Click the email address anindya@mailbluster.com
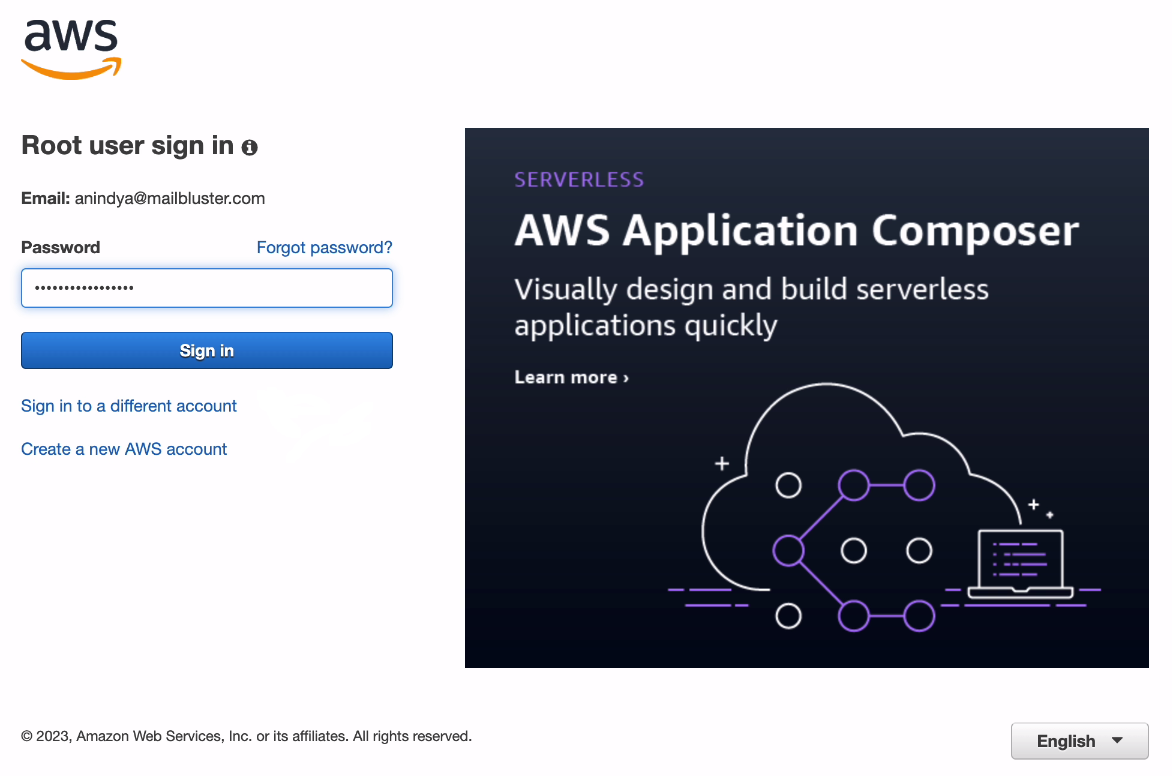The width and height of the screenshot is (1172, 776). 170,198
